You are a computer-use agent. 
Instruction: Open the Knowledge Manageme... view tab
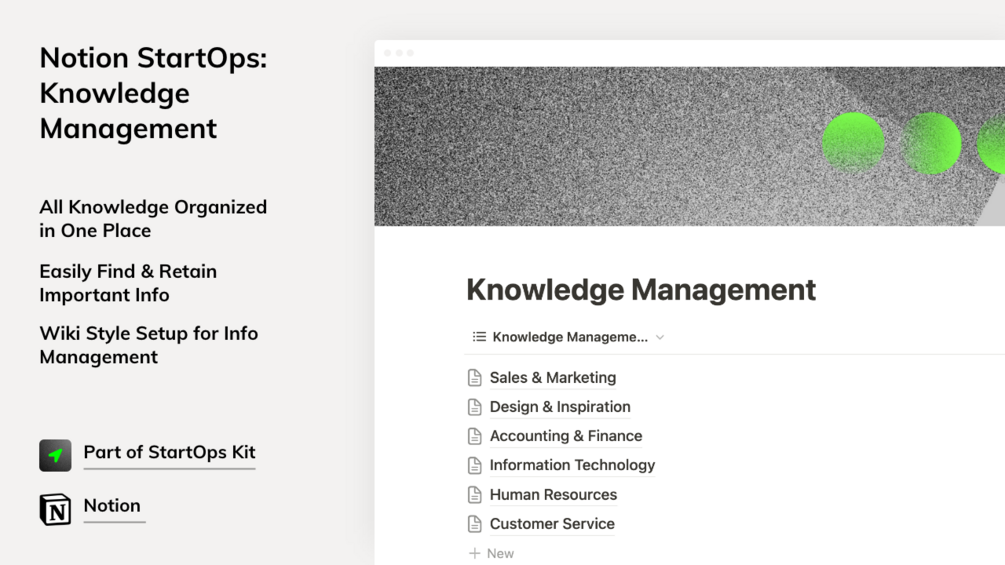(x=570, y=337)
